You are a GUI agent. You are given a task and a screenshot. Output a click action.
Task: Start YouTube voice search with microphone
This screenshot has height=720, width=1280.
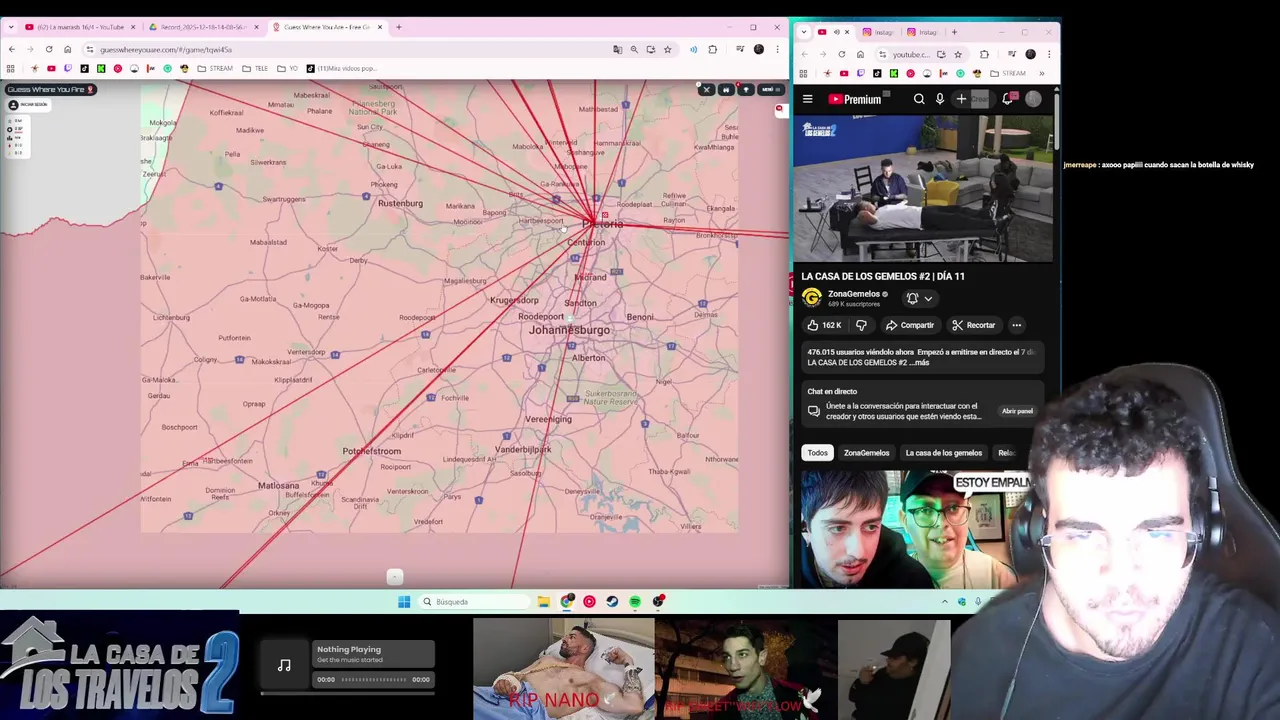tap(940, 99)
